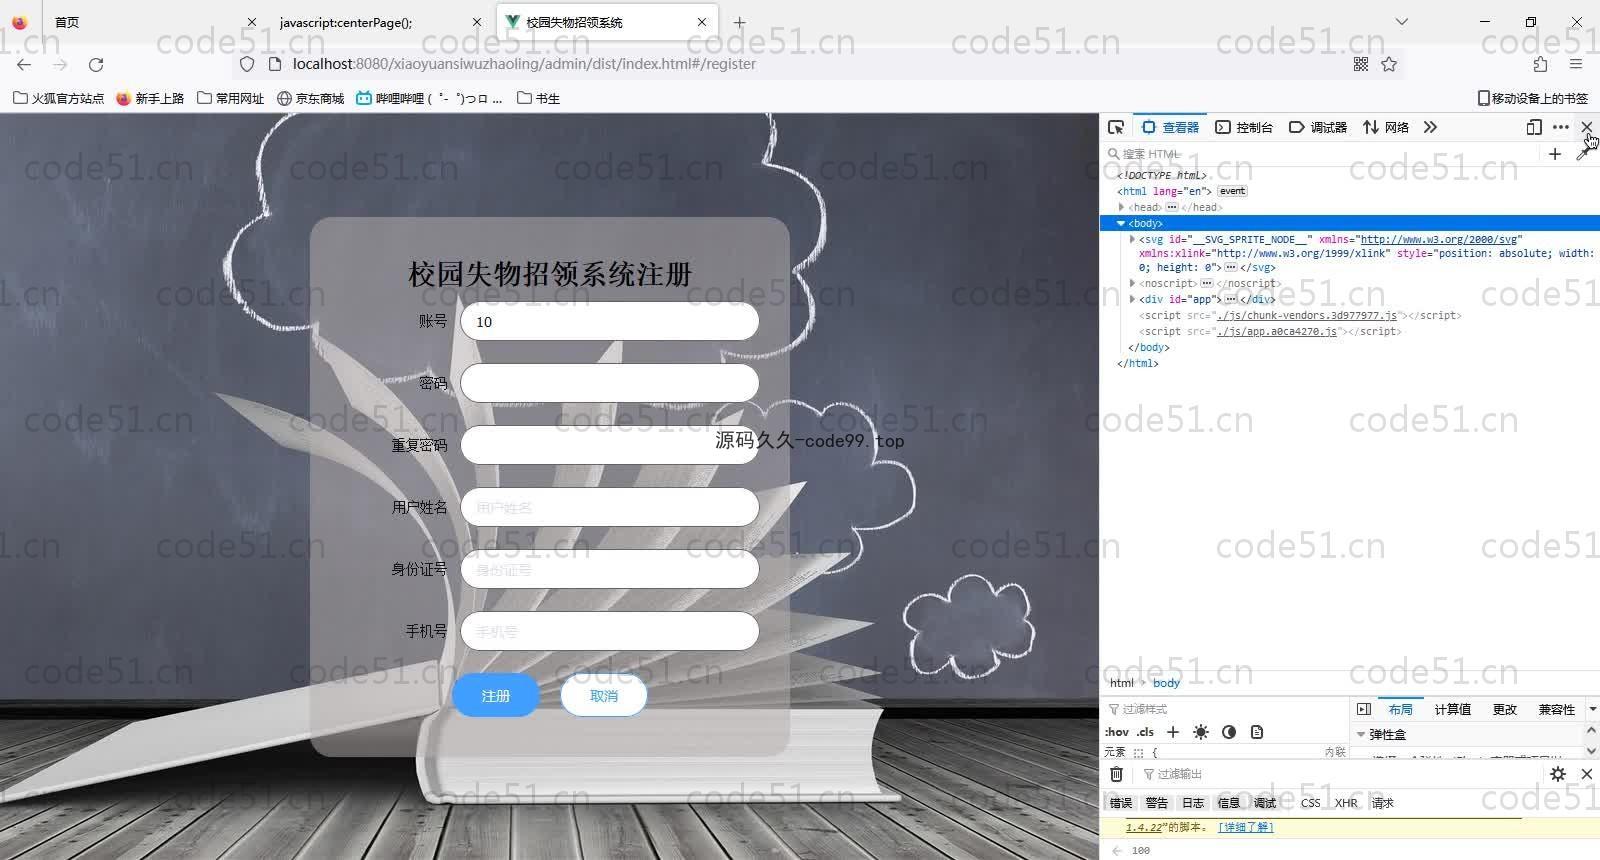1600x860 pixels.
Task: Collapse the body node
Action: (1121, 223)
